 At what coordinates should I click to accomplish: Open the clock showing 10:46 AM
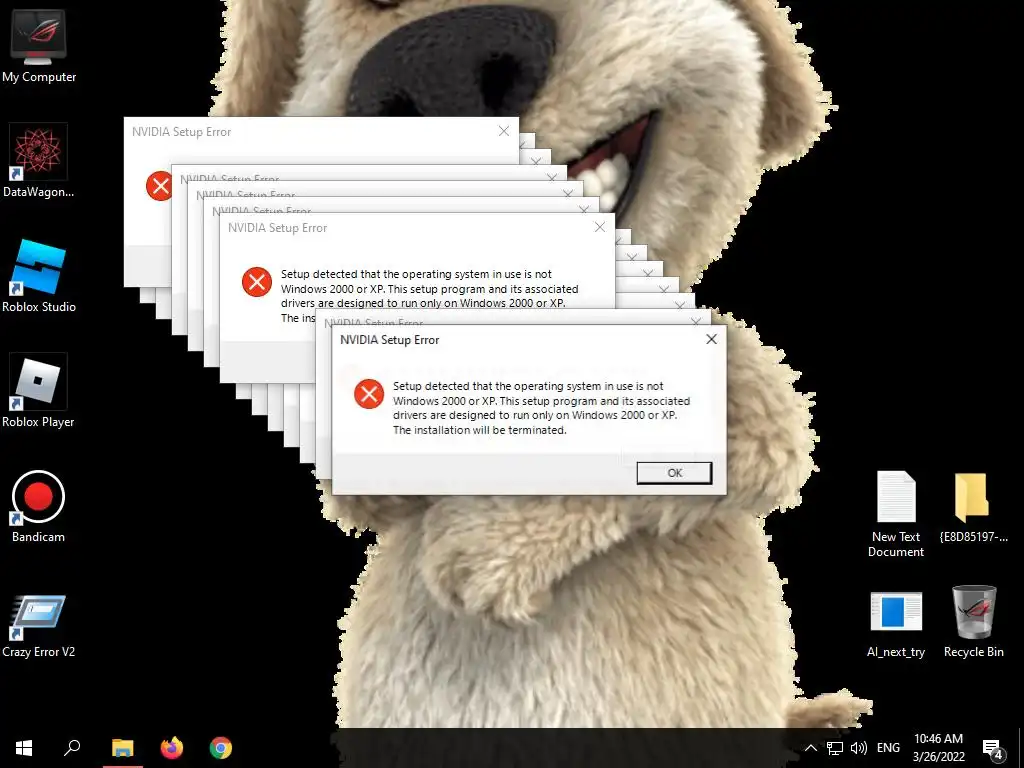click(938, 748)
